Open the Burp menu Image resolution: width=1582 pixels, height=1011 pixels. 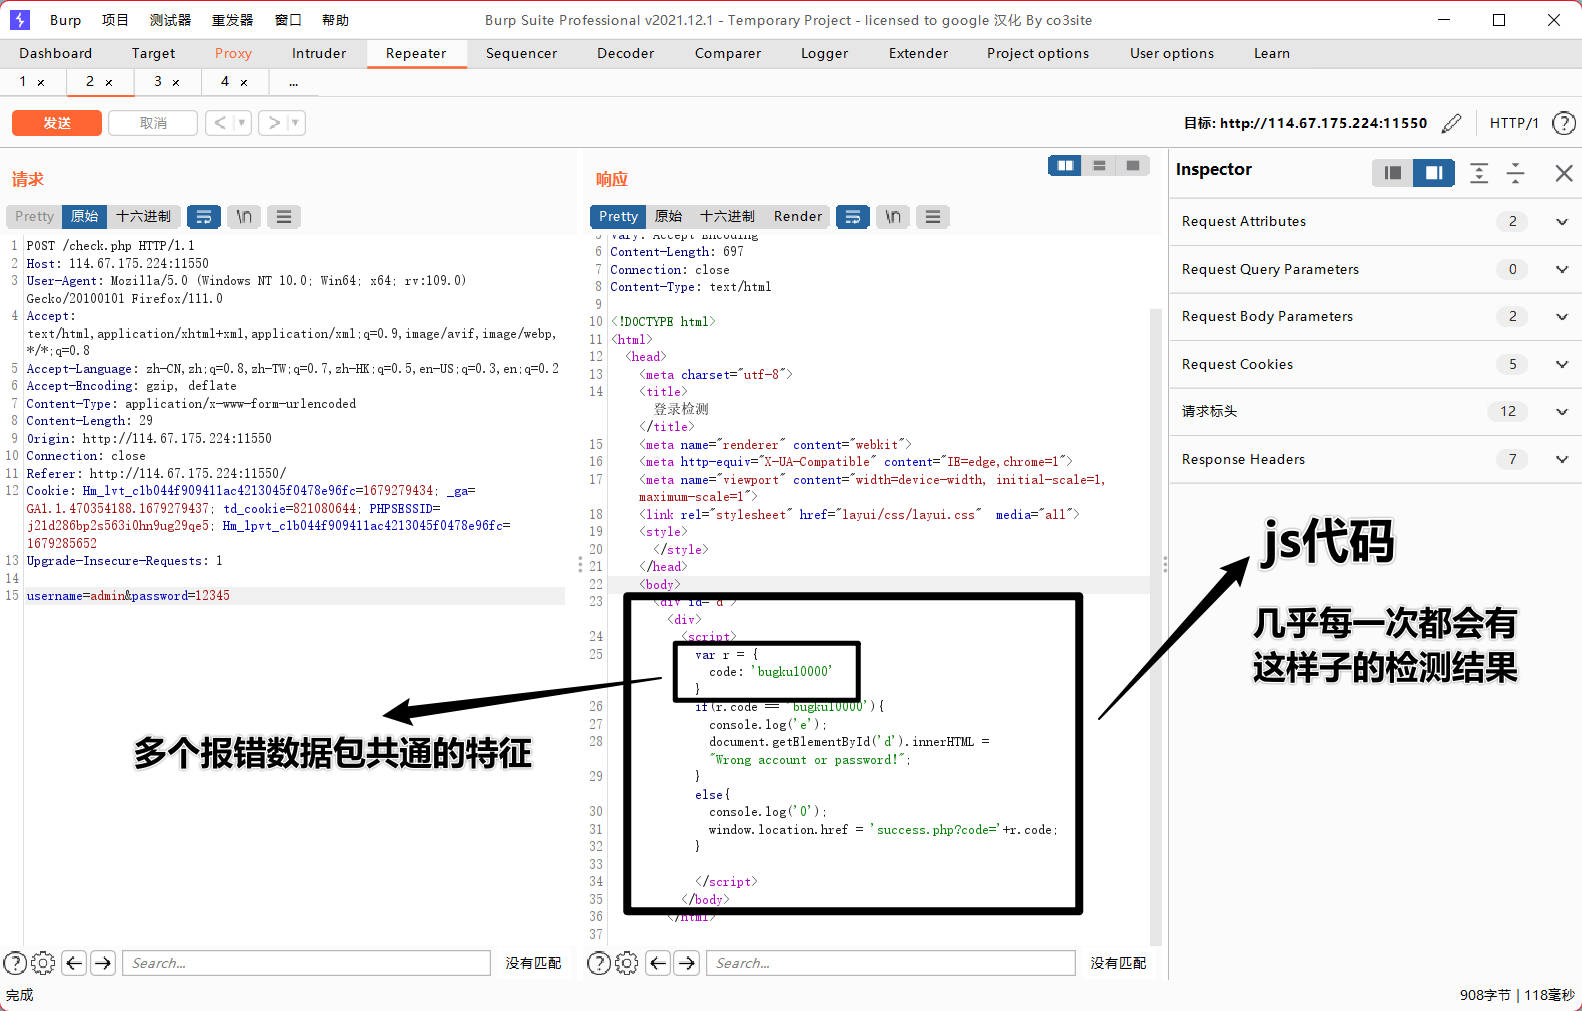click(x=65, y=20)
